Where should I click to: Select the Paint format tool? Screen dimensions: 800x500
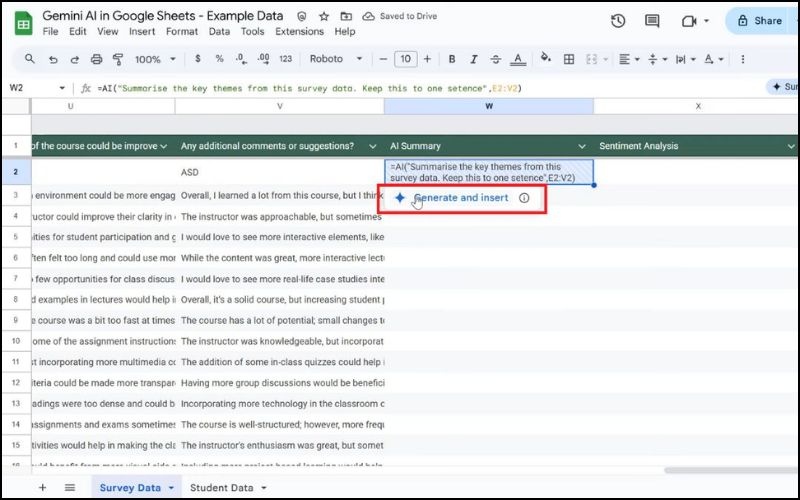pyautogui.click(x=117, y=60)
